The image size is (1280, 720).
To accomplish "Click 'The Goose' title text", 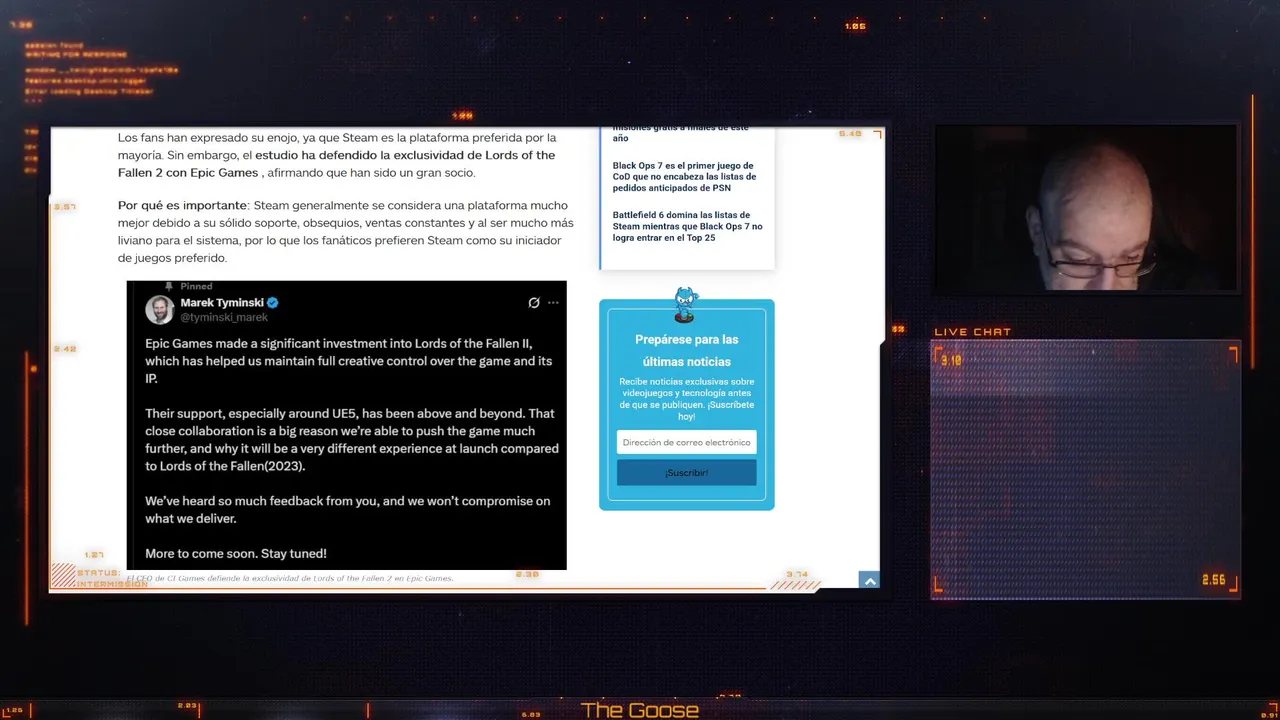I will coord(640,710).
